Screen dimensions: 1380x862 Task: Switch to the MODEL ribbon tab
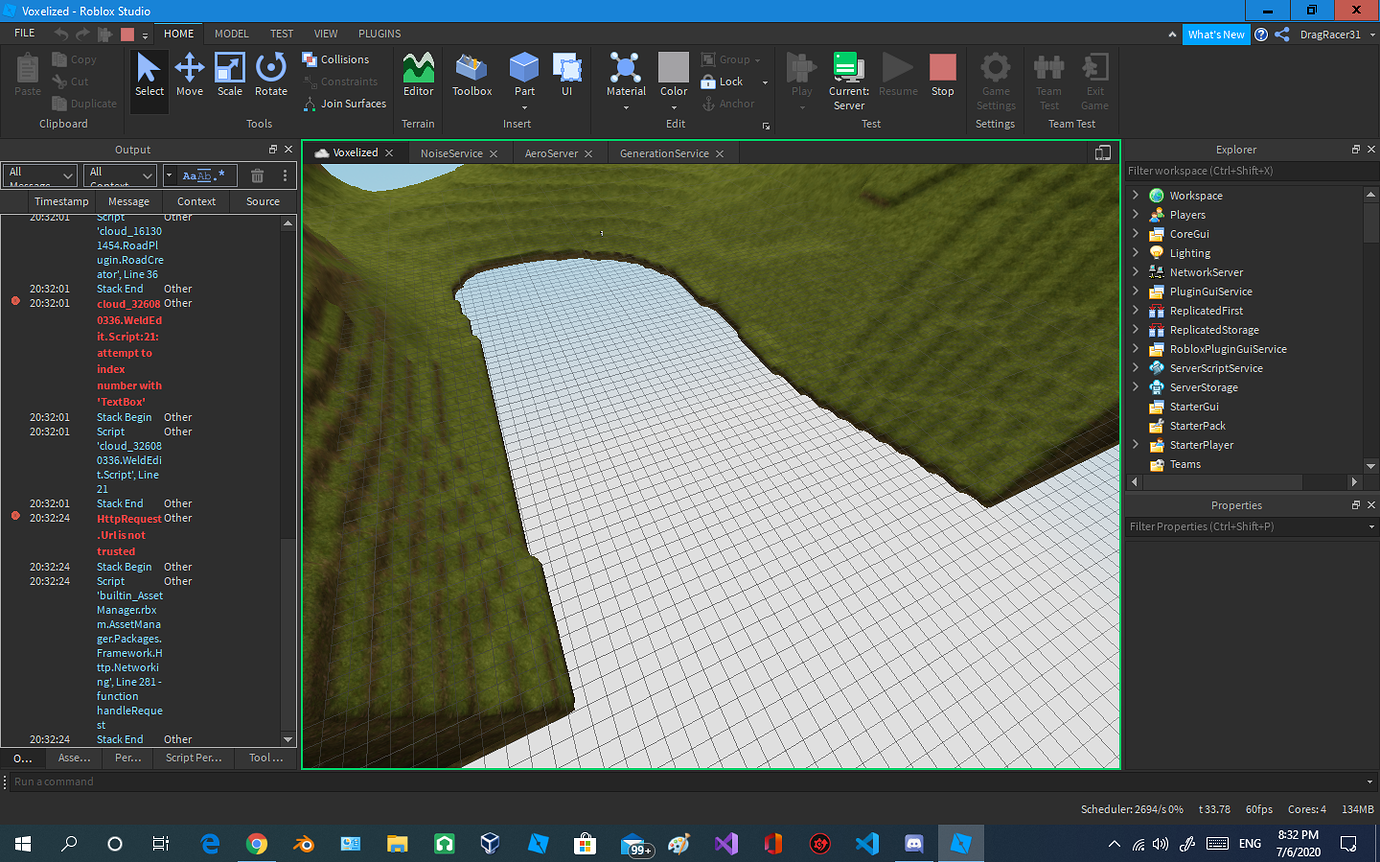(x=231, y=33)
